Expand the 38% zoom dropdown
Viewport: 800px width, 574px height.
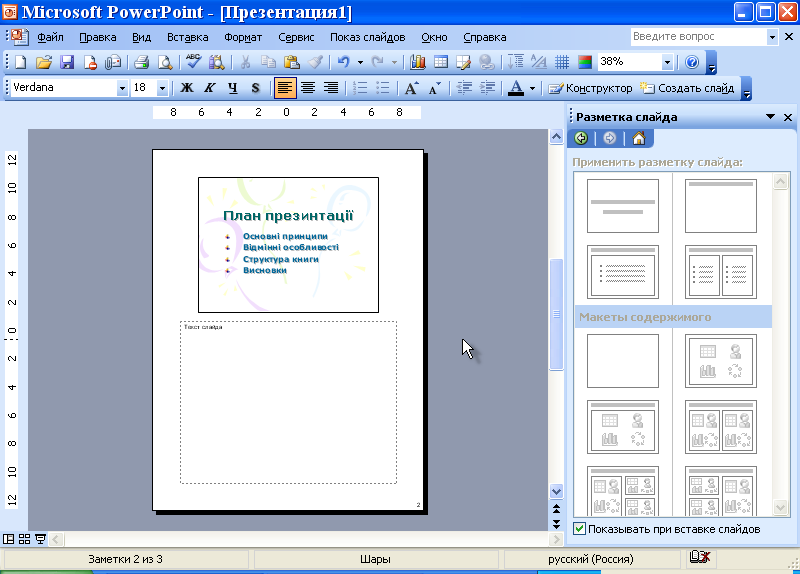pyautogui.click(x=668, y=62)
